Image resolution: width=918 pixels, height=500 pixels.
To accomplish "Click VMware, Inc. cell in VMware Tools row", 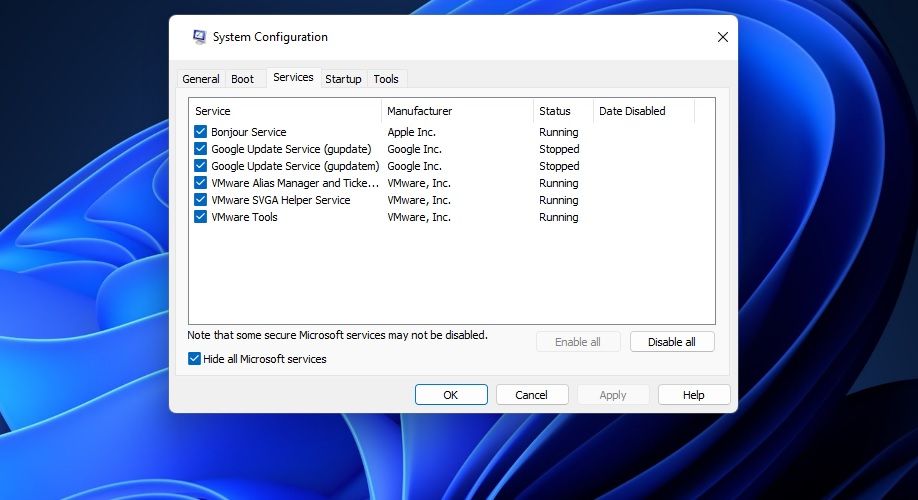I will [419, 217].
